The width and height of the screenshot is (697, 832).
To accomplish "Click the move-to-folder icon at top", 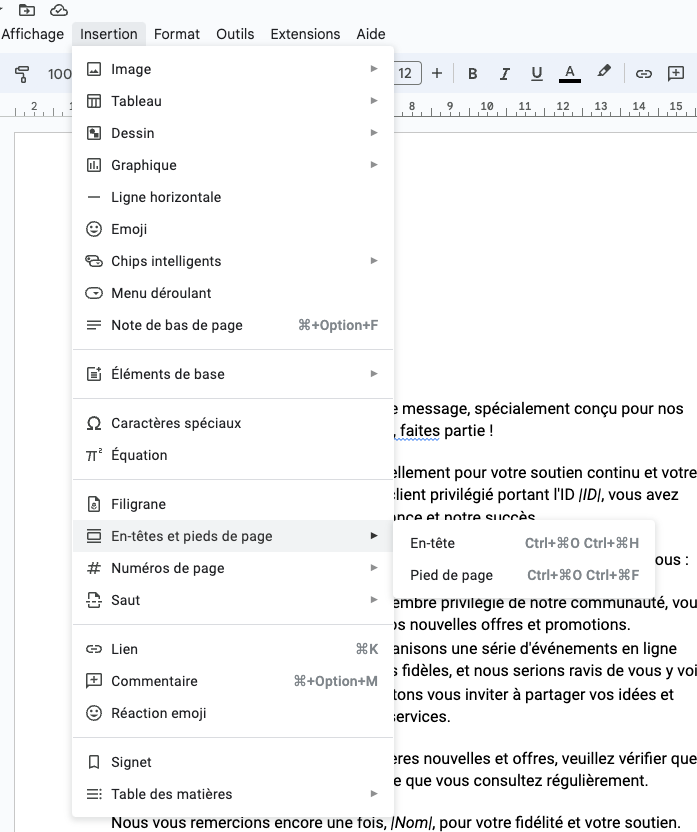I will point(27,10).
